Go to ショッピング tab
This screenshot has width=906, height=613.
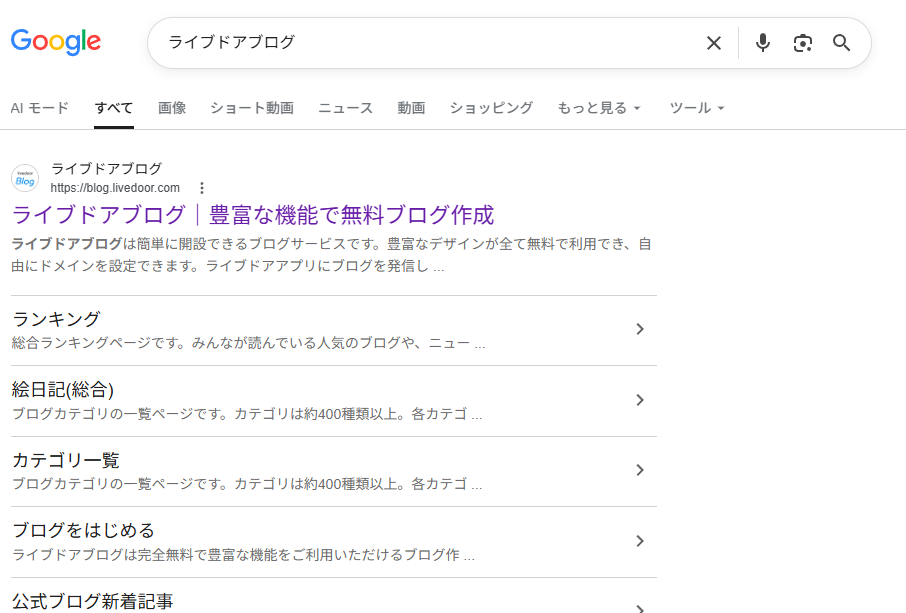click(x=491, y=108)
